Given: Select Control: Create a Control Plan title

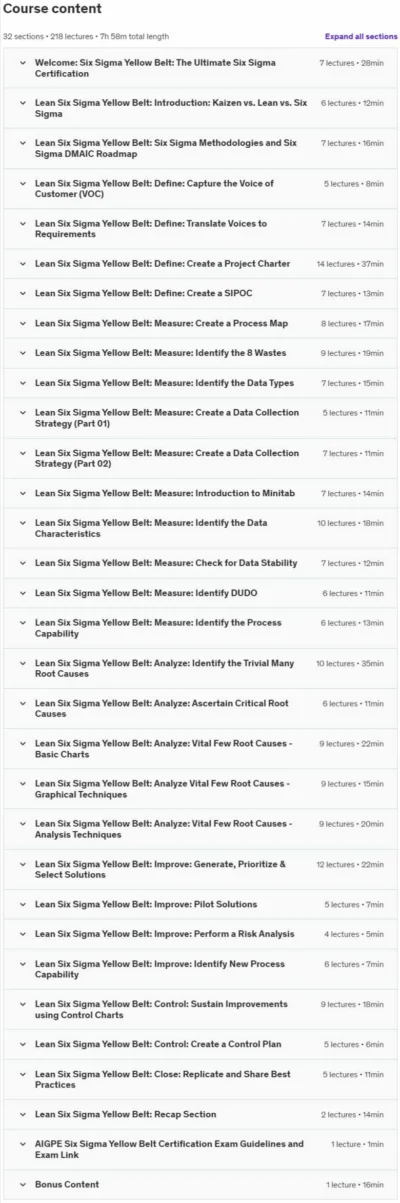Looking at the screenshot, I should click(158, 1044).
